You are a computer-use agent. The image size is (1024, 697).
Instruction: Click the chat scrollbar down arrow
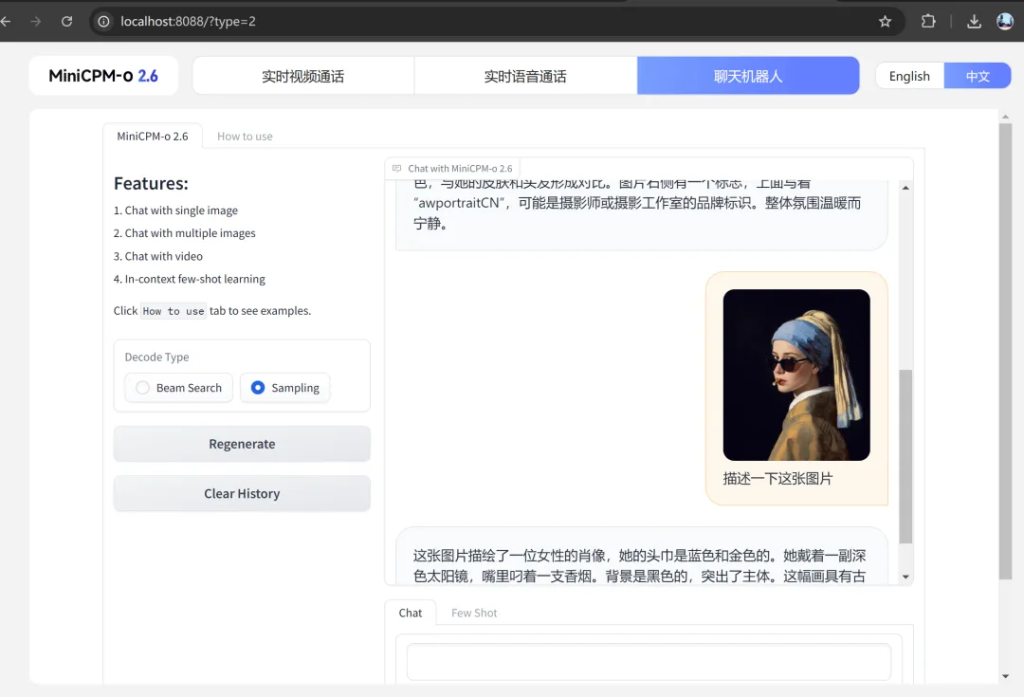(x=905, y=576)
